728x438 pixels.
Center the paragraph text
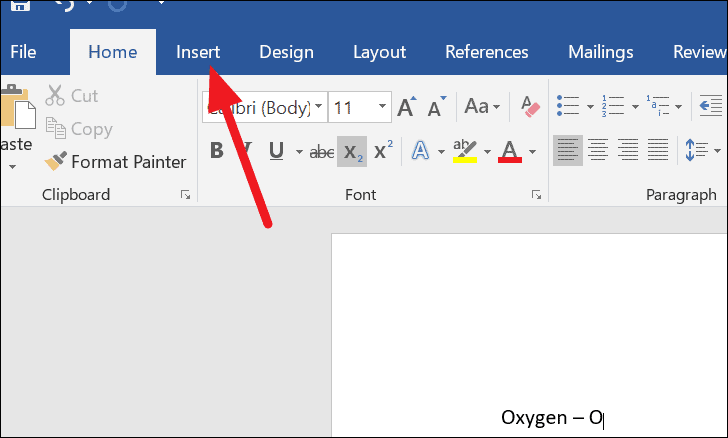click(598, 150)
